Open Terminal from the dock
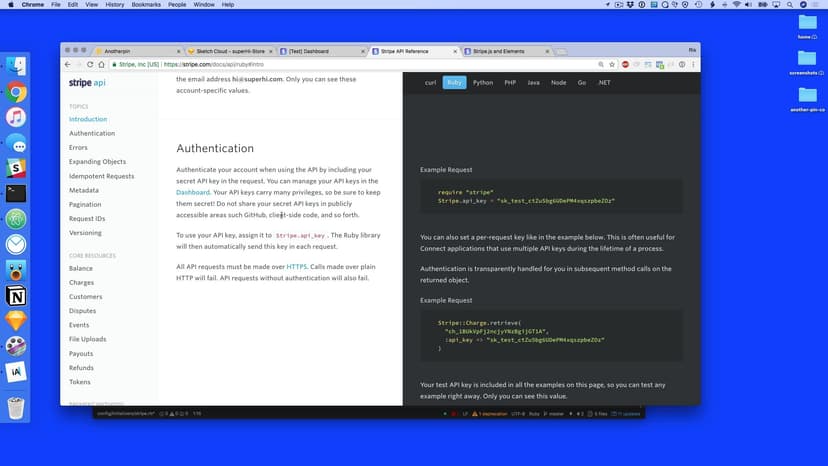Viewport: 828px width, 466px height. 15,193
